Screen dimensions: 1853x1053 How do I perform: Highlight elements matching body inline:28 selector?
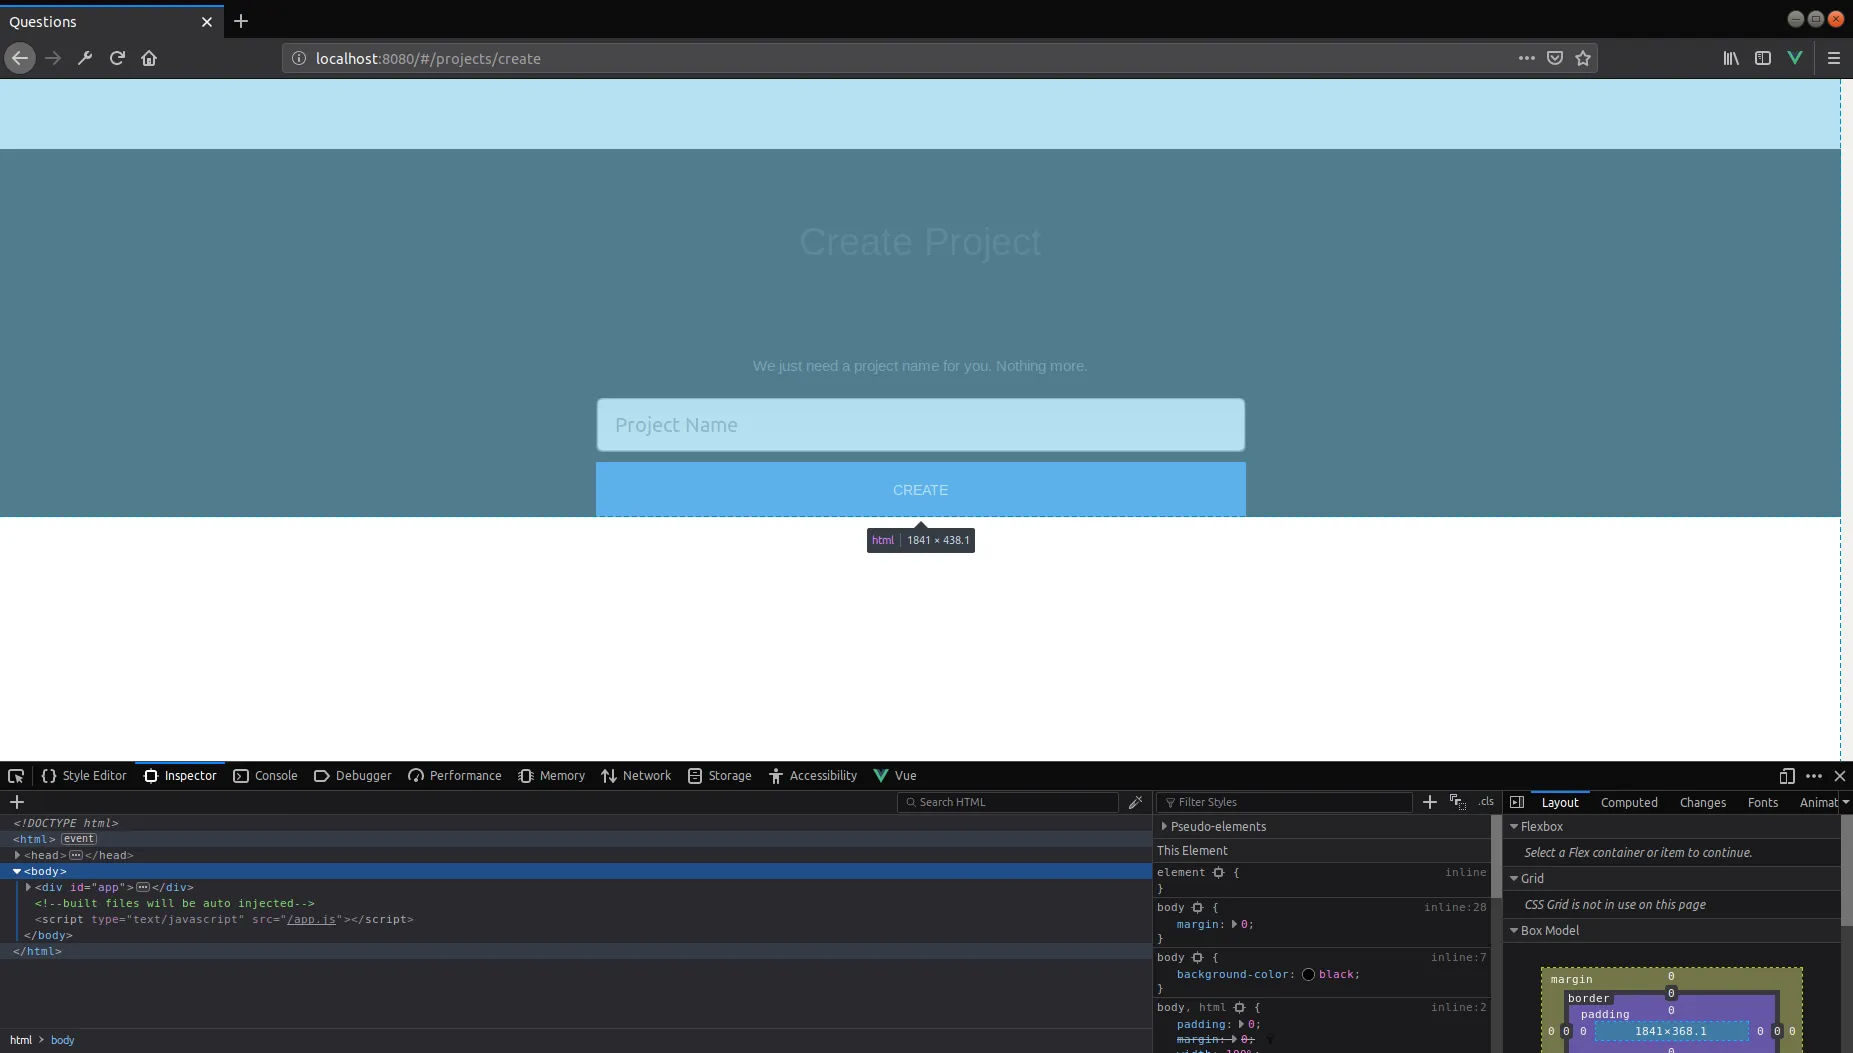1197,907
